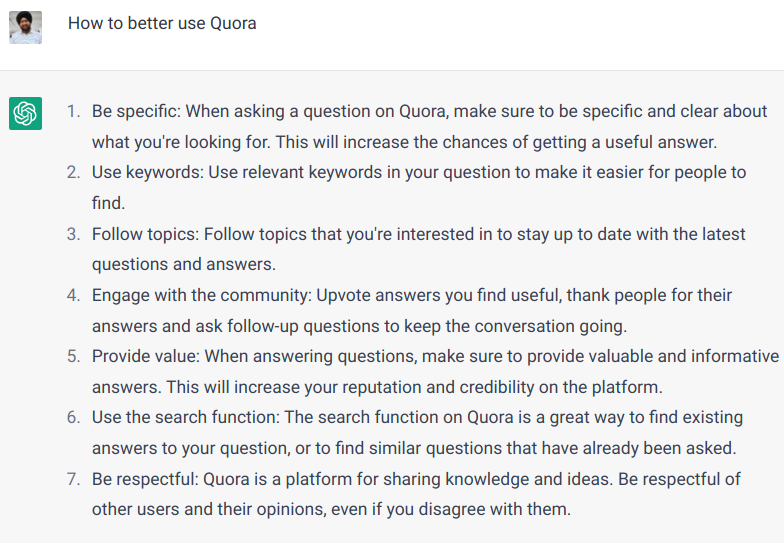Click list number 5 marker

coord(73,356)
